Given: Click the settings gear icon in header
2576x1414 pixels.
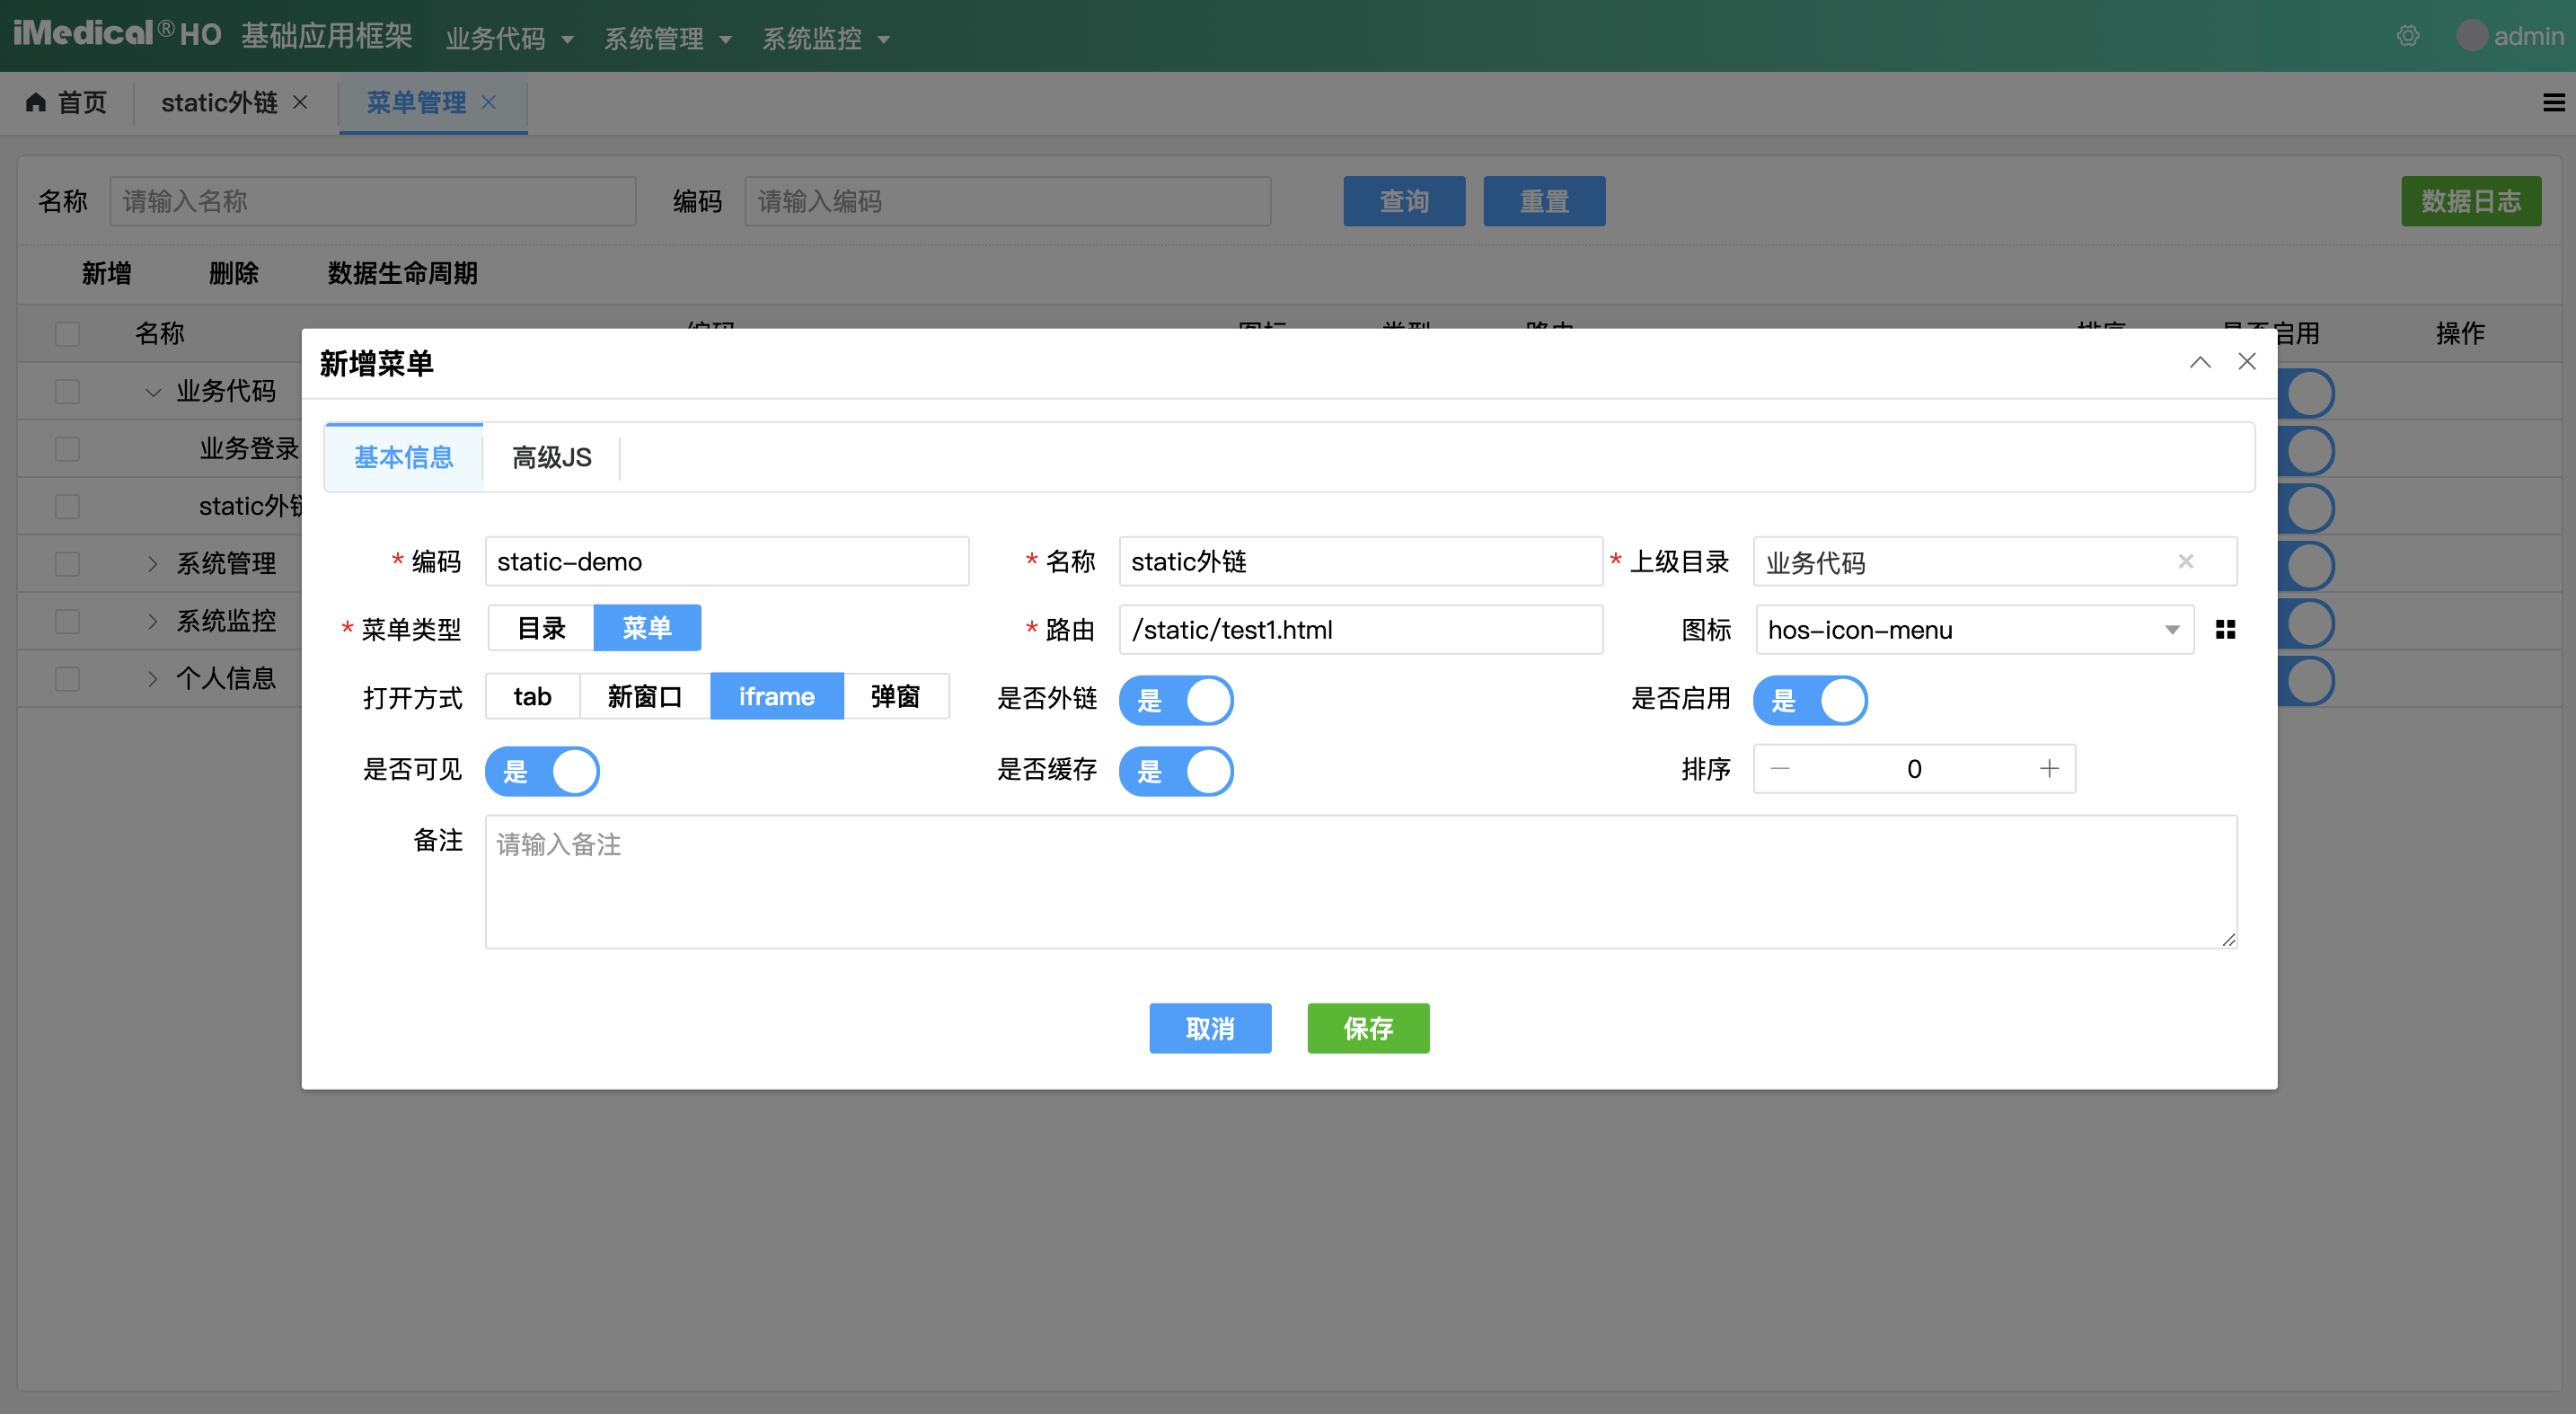Looking at the screenshot, I should coord(2407,36).
